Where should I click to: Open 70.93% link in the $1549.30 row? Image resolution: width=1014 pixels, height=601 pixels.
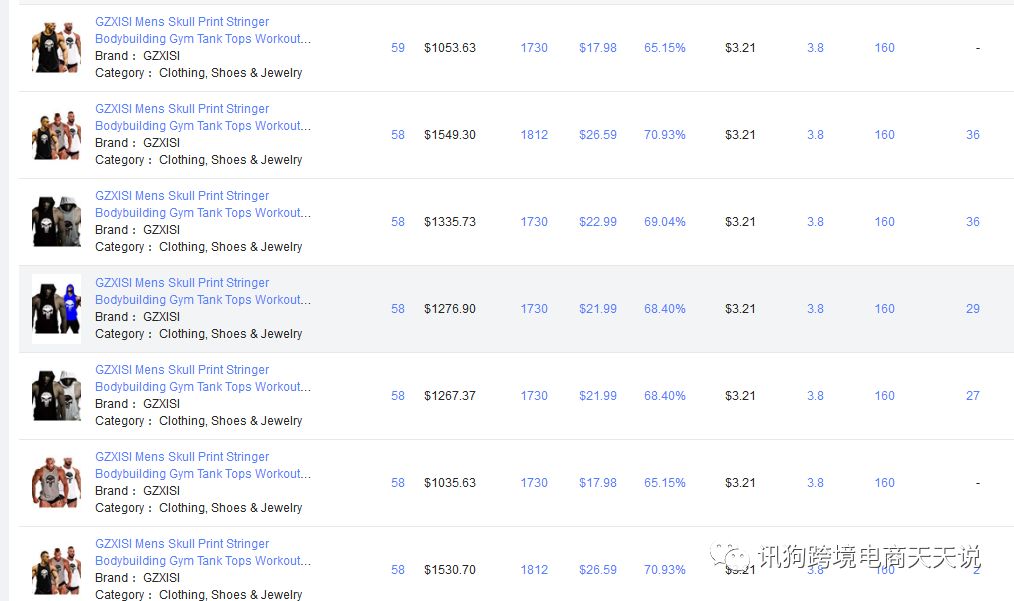click(x=665, y=135)
